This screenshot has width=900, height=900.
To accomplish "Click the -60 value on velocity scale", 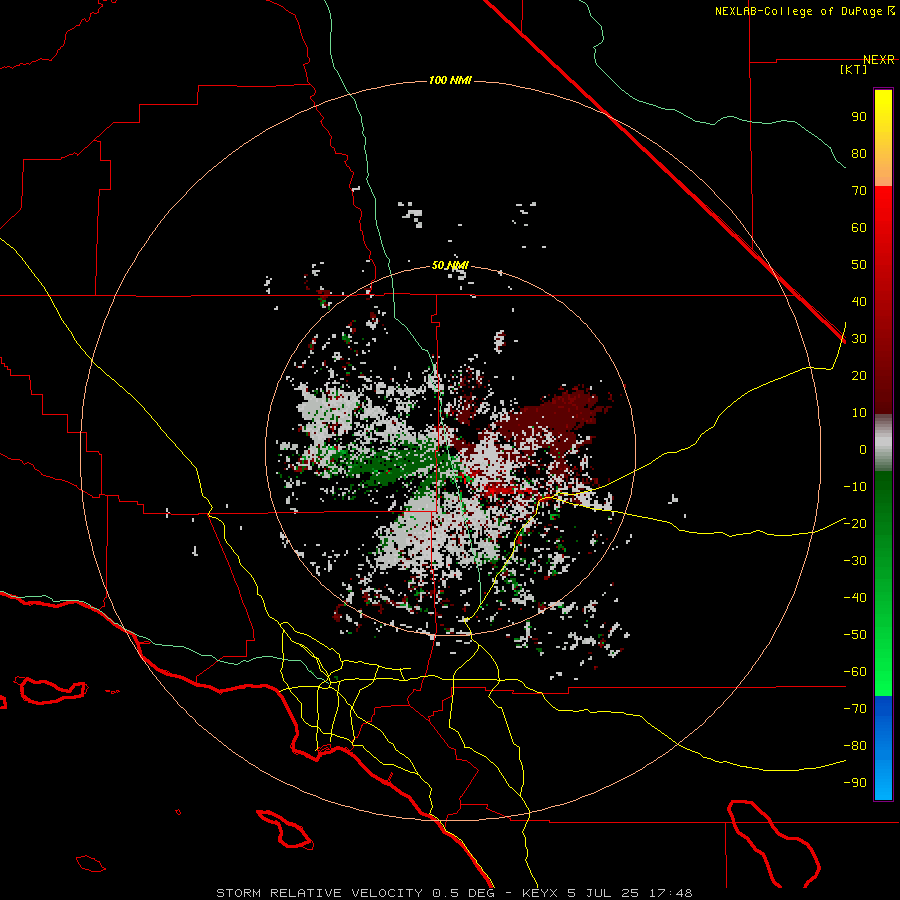I will coord(855,672).
